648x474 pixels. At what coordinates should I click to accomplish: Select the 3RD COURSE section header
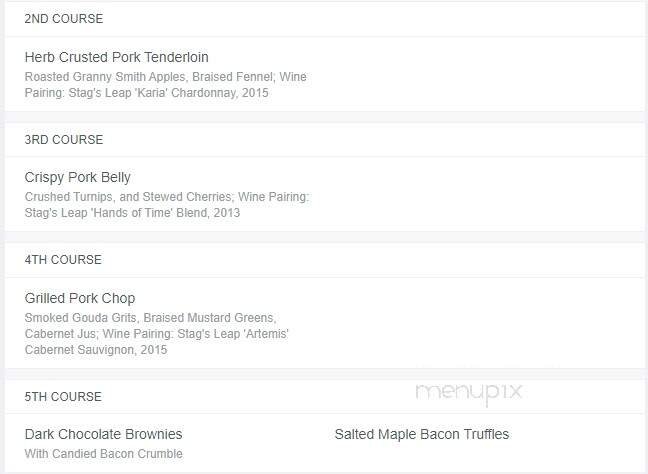pyautogui.click(x=64, y=140)
